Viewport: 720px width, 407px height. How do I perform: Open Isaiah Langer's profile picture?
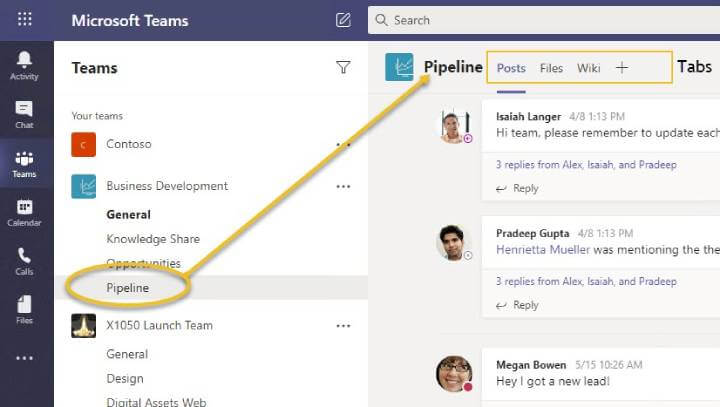click(x=455, y=126)
